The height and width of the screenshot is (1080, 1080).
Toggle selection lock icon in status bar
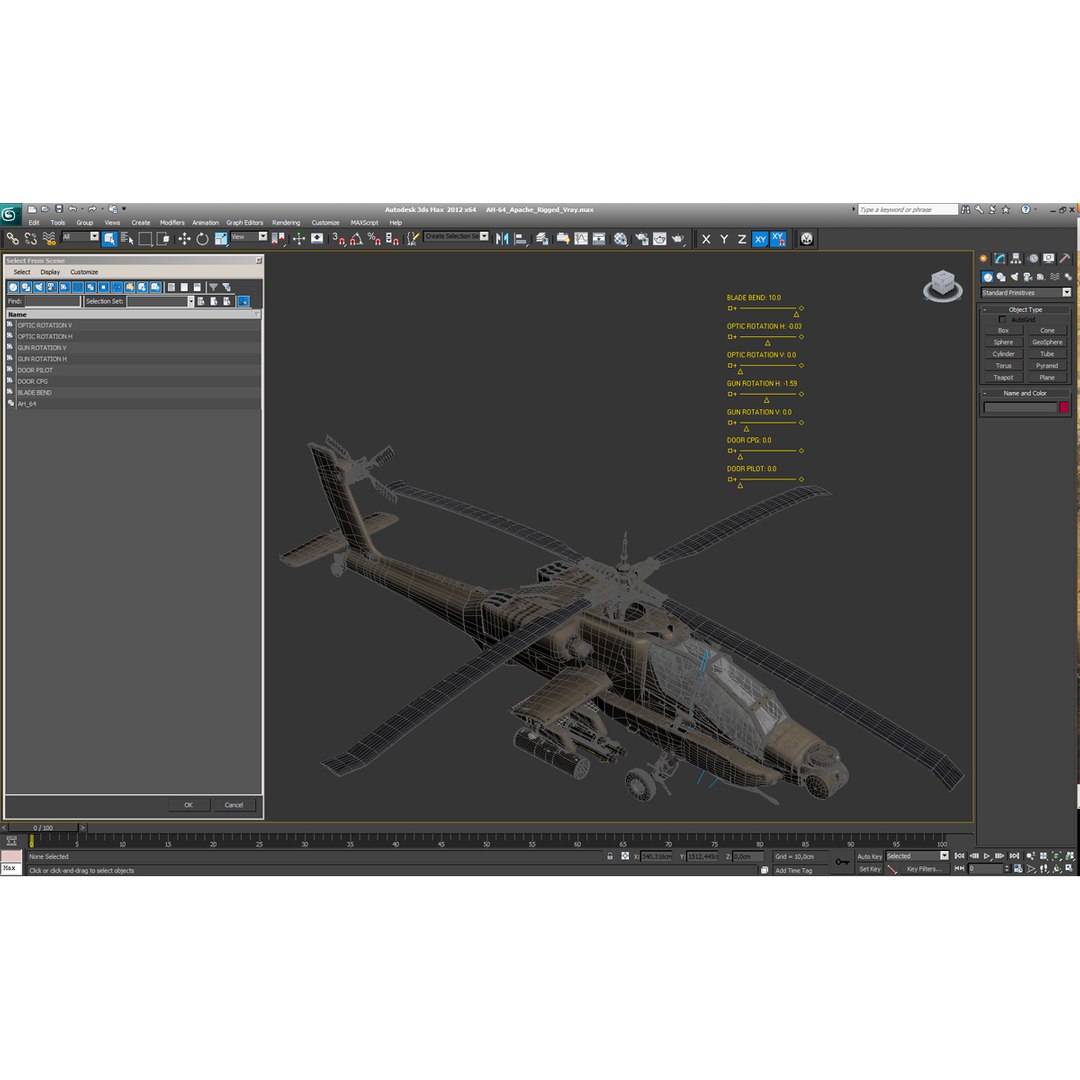610,856
